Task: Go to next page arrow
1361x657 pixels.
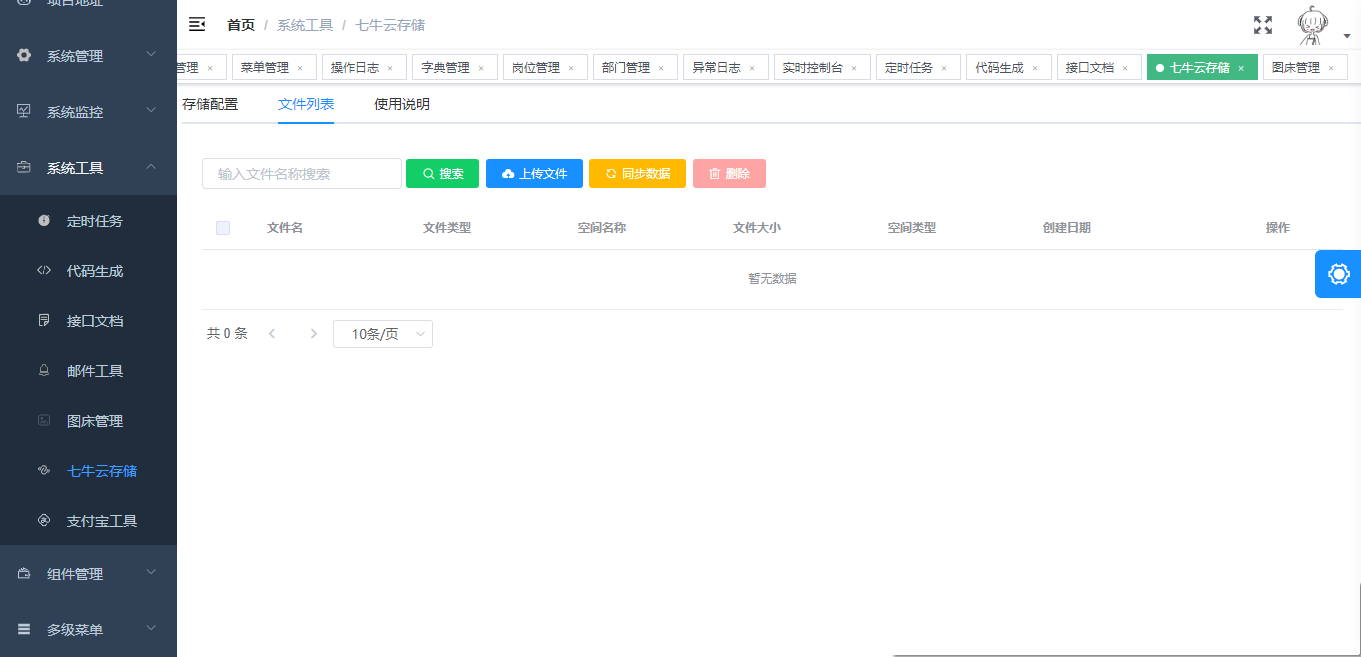Action: (x=314, y=334)
